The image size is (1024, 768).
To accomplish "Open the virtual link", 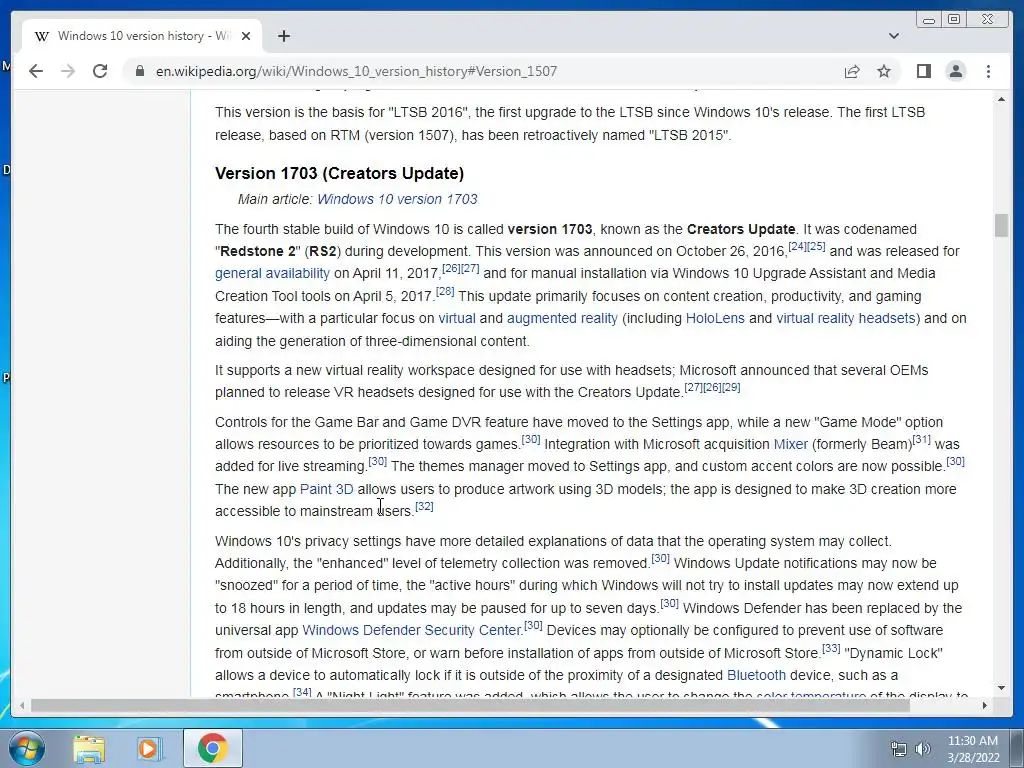I will [x=456, y=319].
